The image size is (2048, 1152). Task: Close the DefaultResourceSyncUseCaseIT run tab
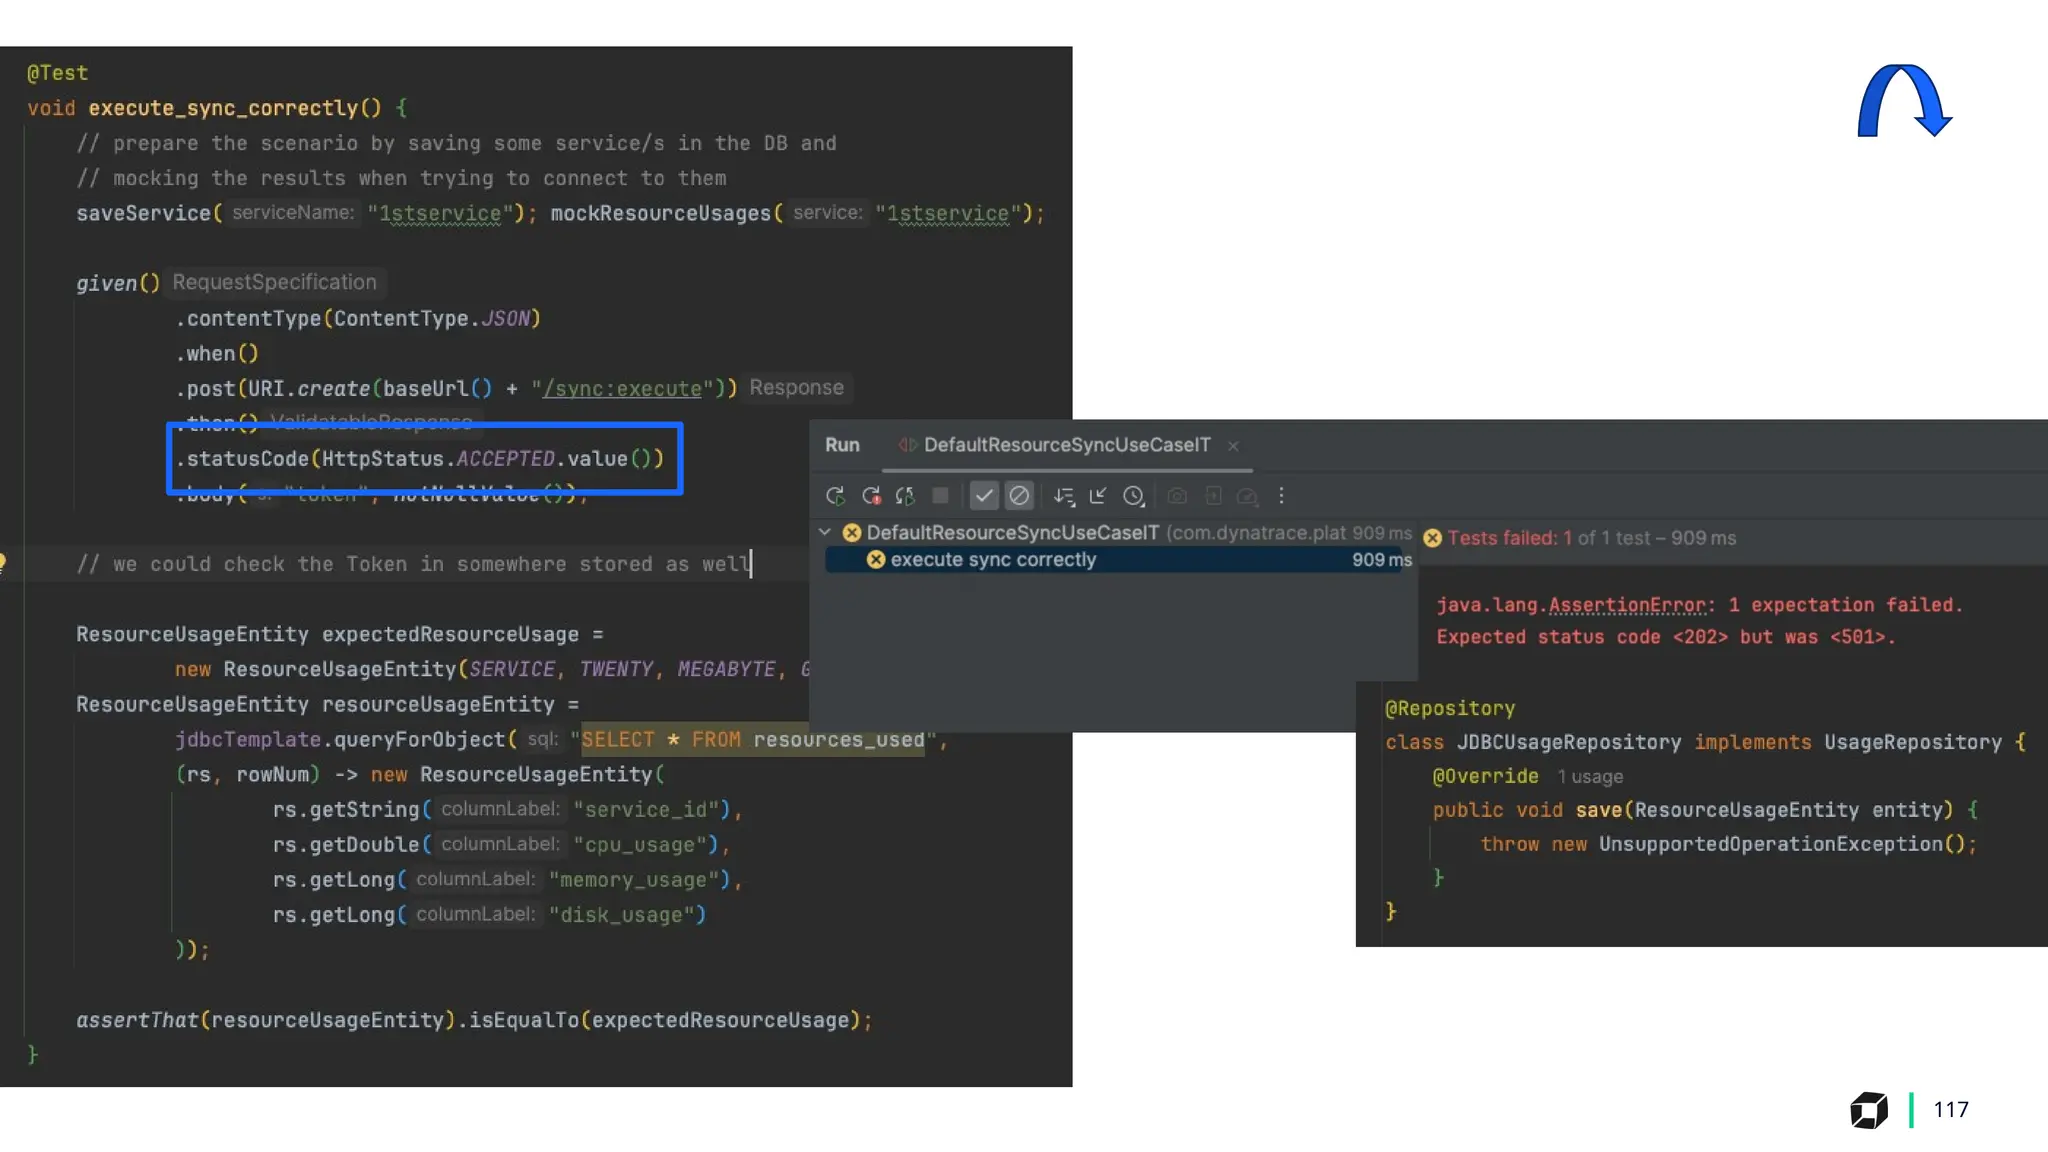tap(1233, 446)
